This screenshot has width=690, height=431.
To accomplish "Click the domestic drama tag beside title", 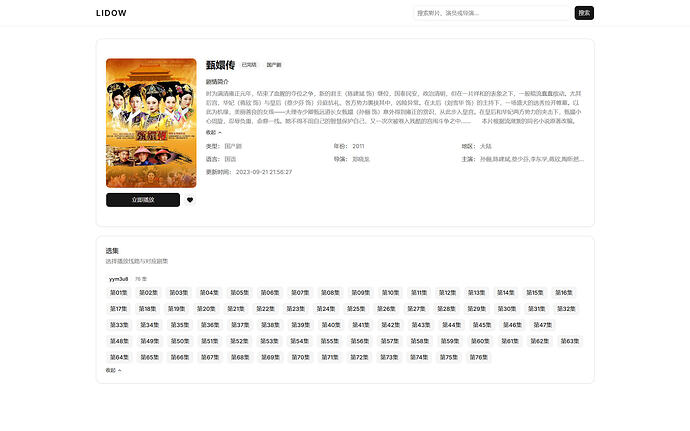I will tap(274, 65).
